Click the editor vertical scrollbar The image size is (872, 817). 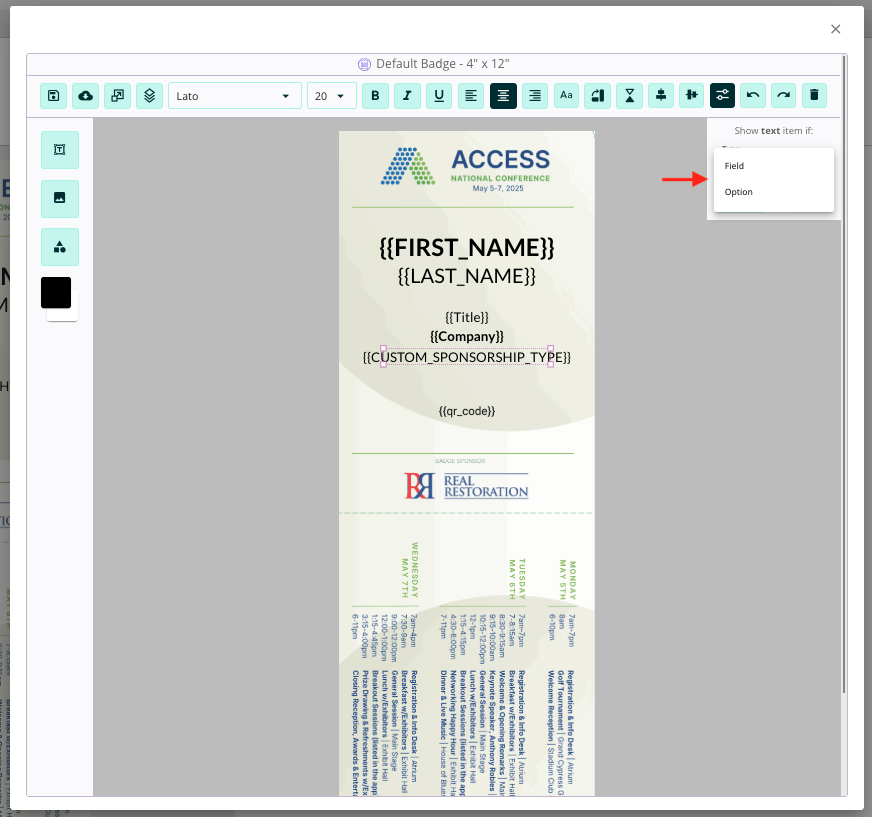click(x=844, y=375)
